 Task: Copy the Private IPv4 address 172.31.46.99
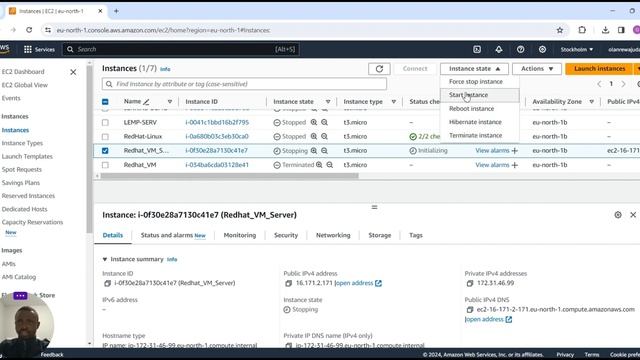pos(470,283)
